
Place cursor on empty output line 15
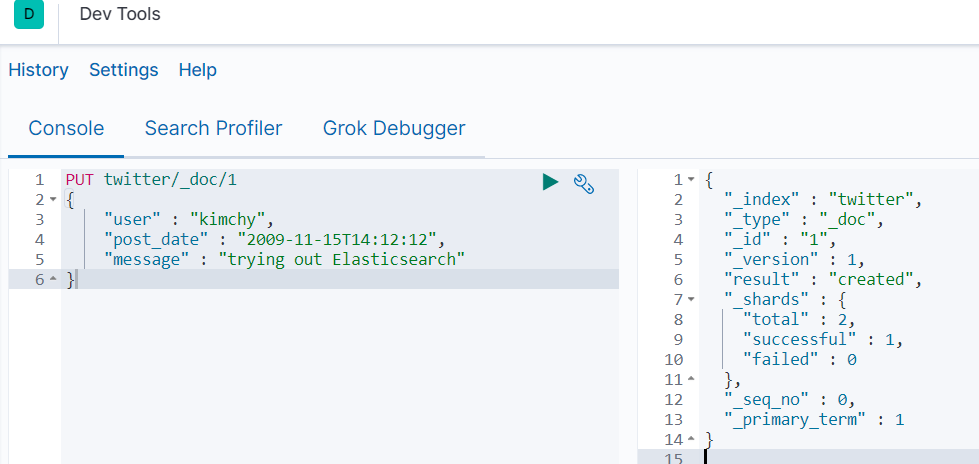click(840, 457)
